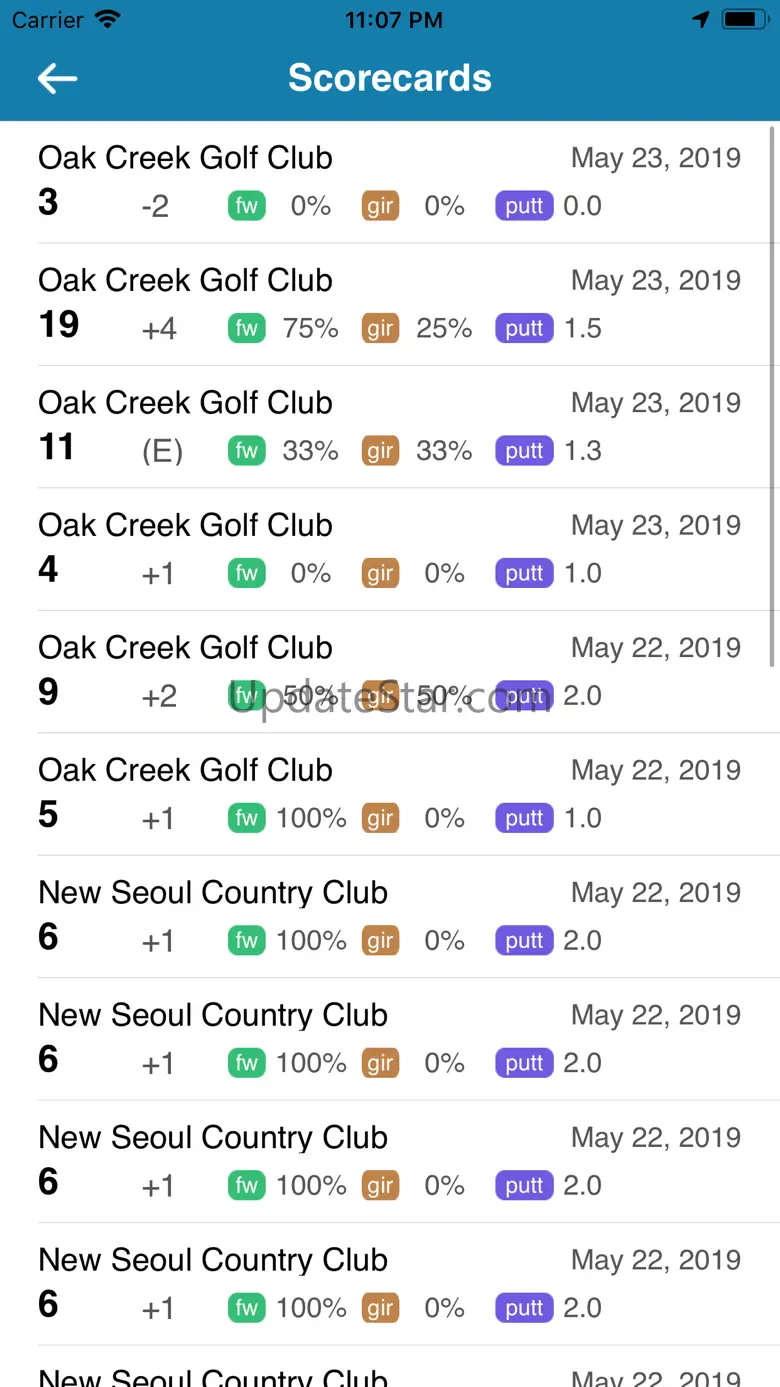Open the Oak Creek scorecard with score 5
The width and height of the screenshot is (780, 1387).
coord(389,794)
